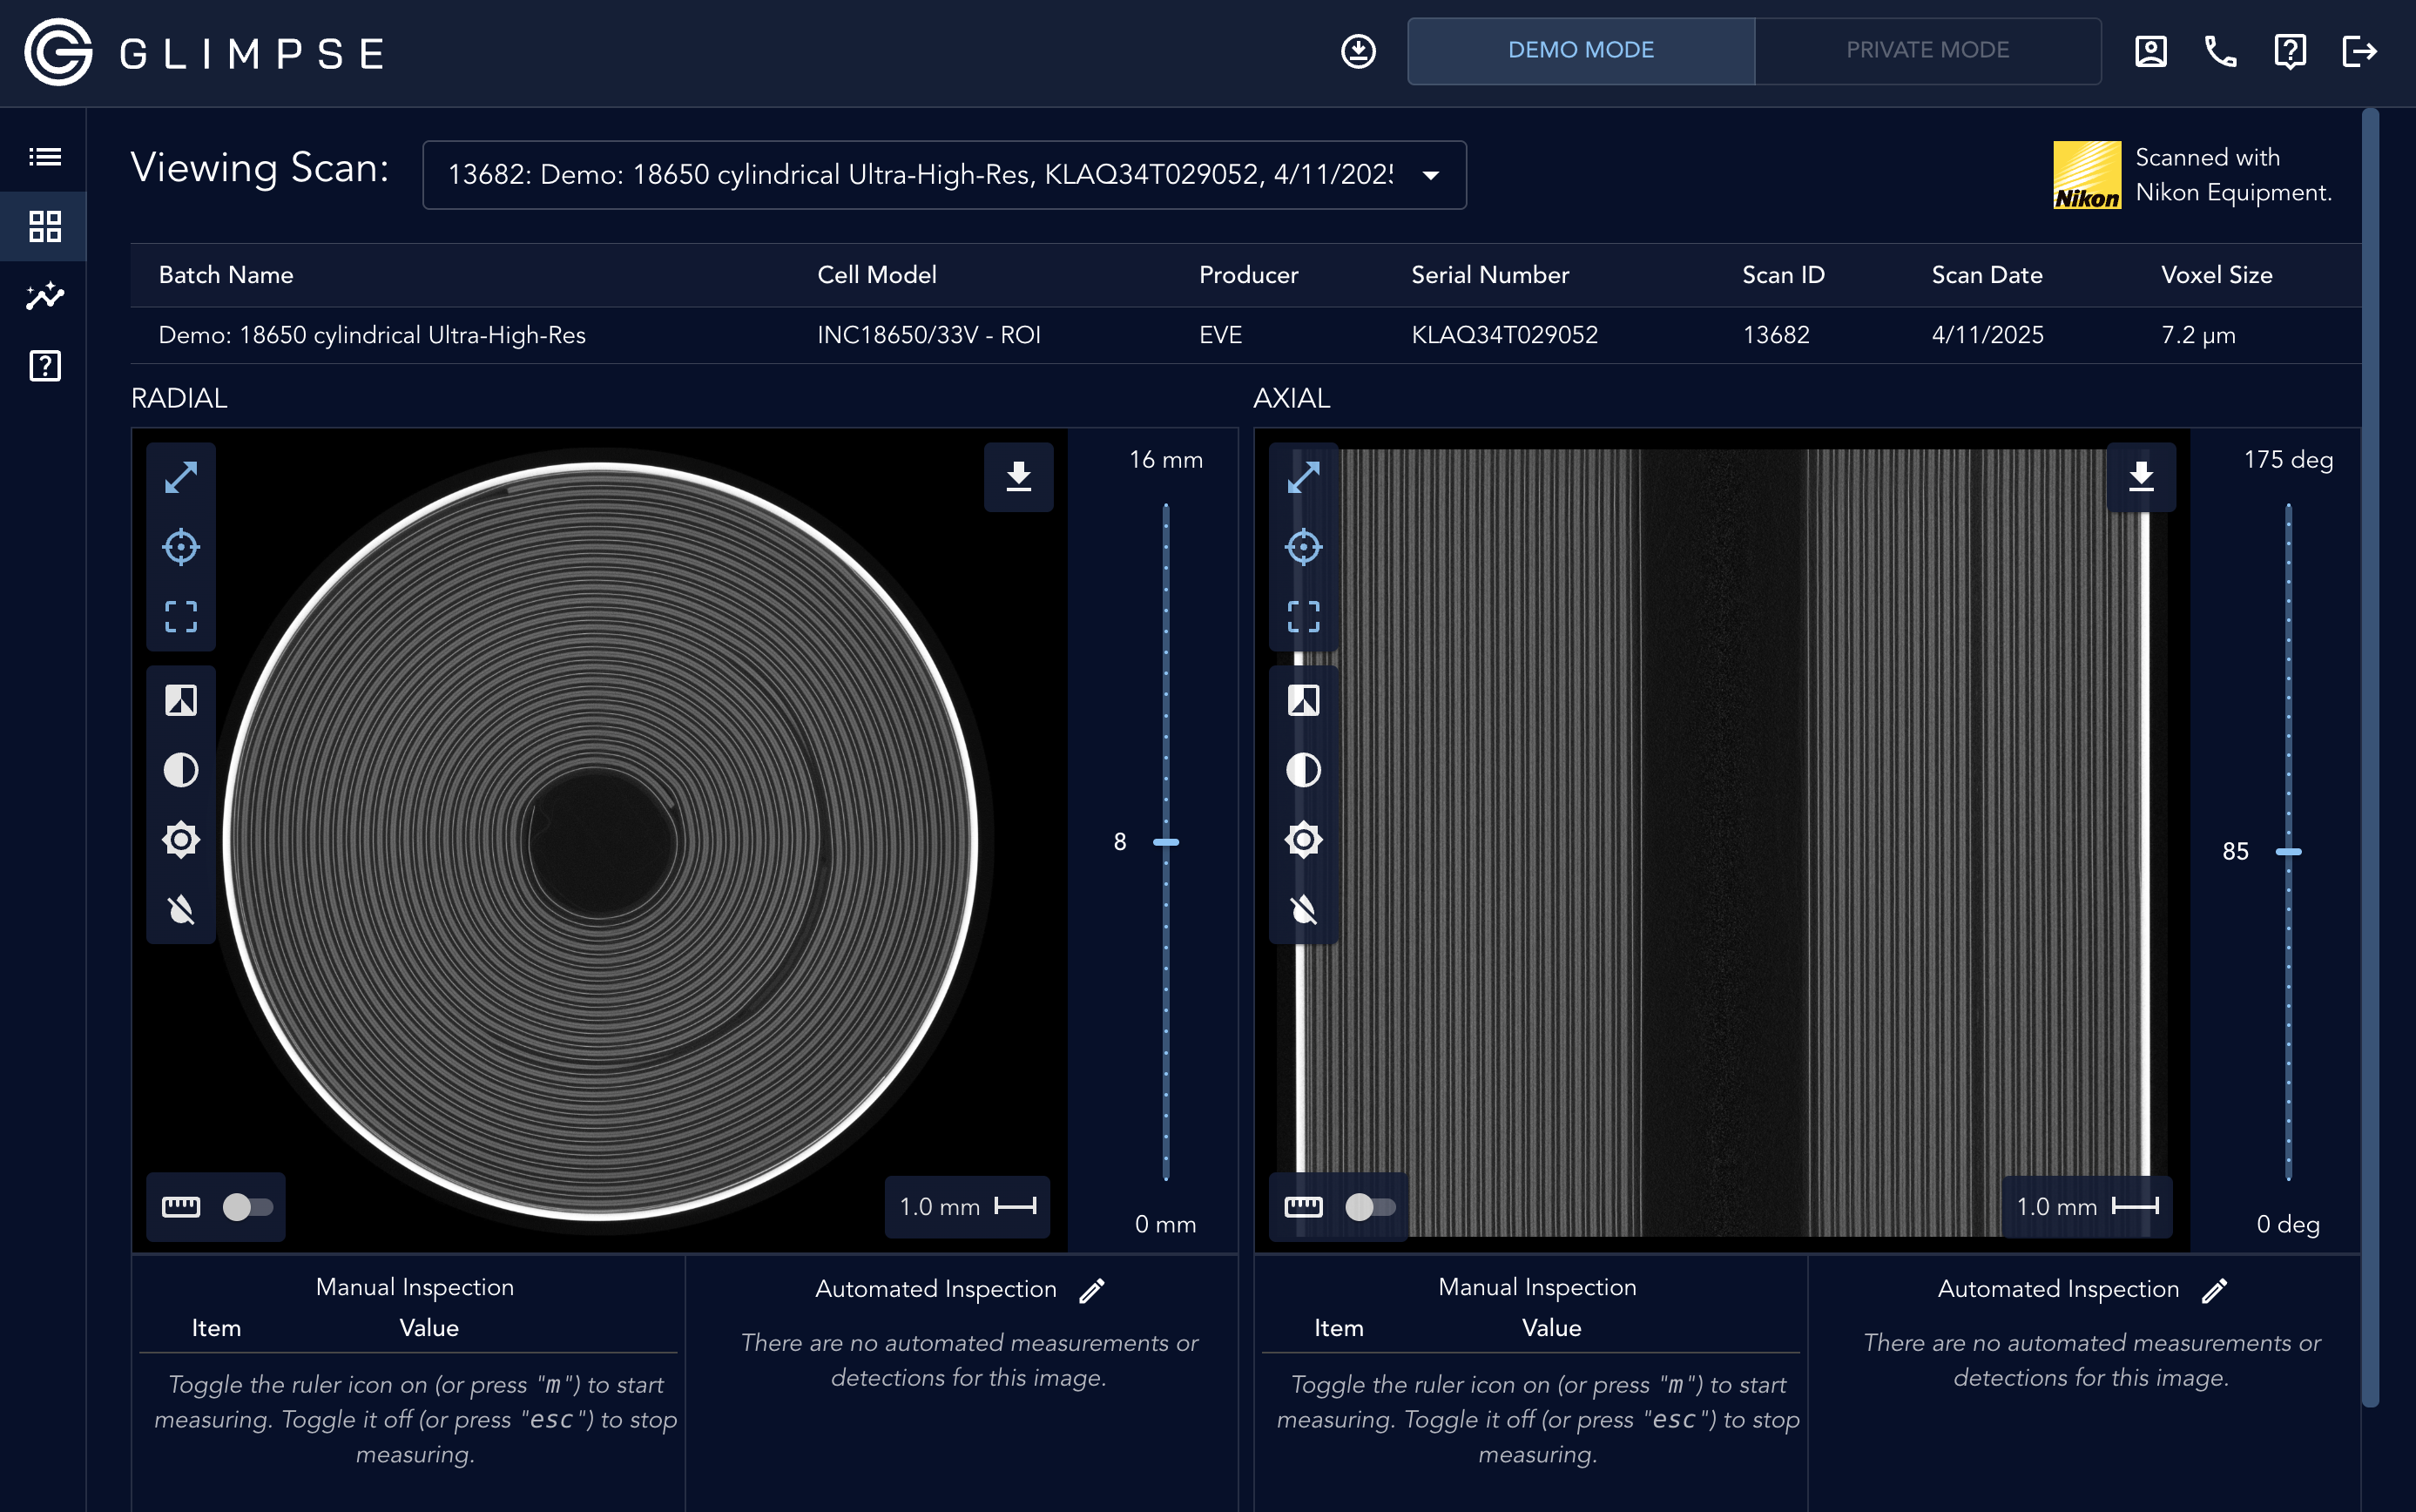Click the radial depth slider handle at 8
Image resolution: width=2416 pixels, height=1512 pixels.
click(x=1166, y=842)
